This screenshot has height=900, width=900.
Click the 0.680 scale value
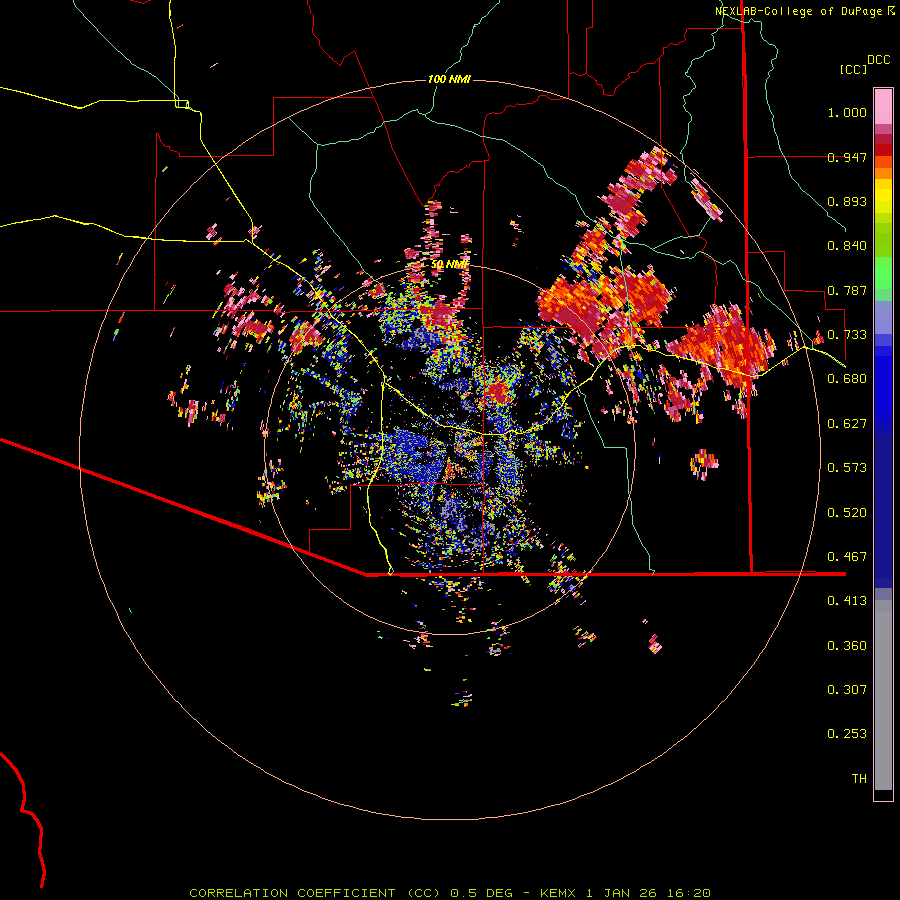click(847, 379)
